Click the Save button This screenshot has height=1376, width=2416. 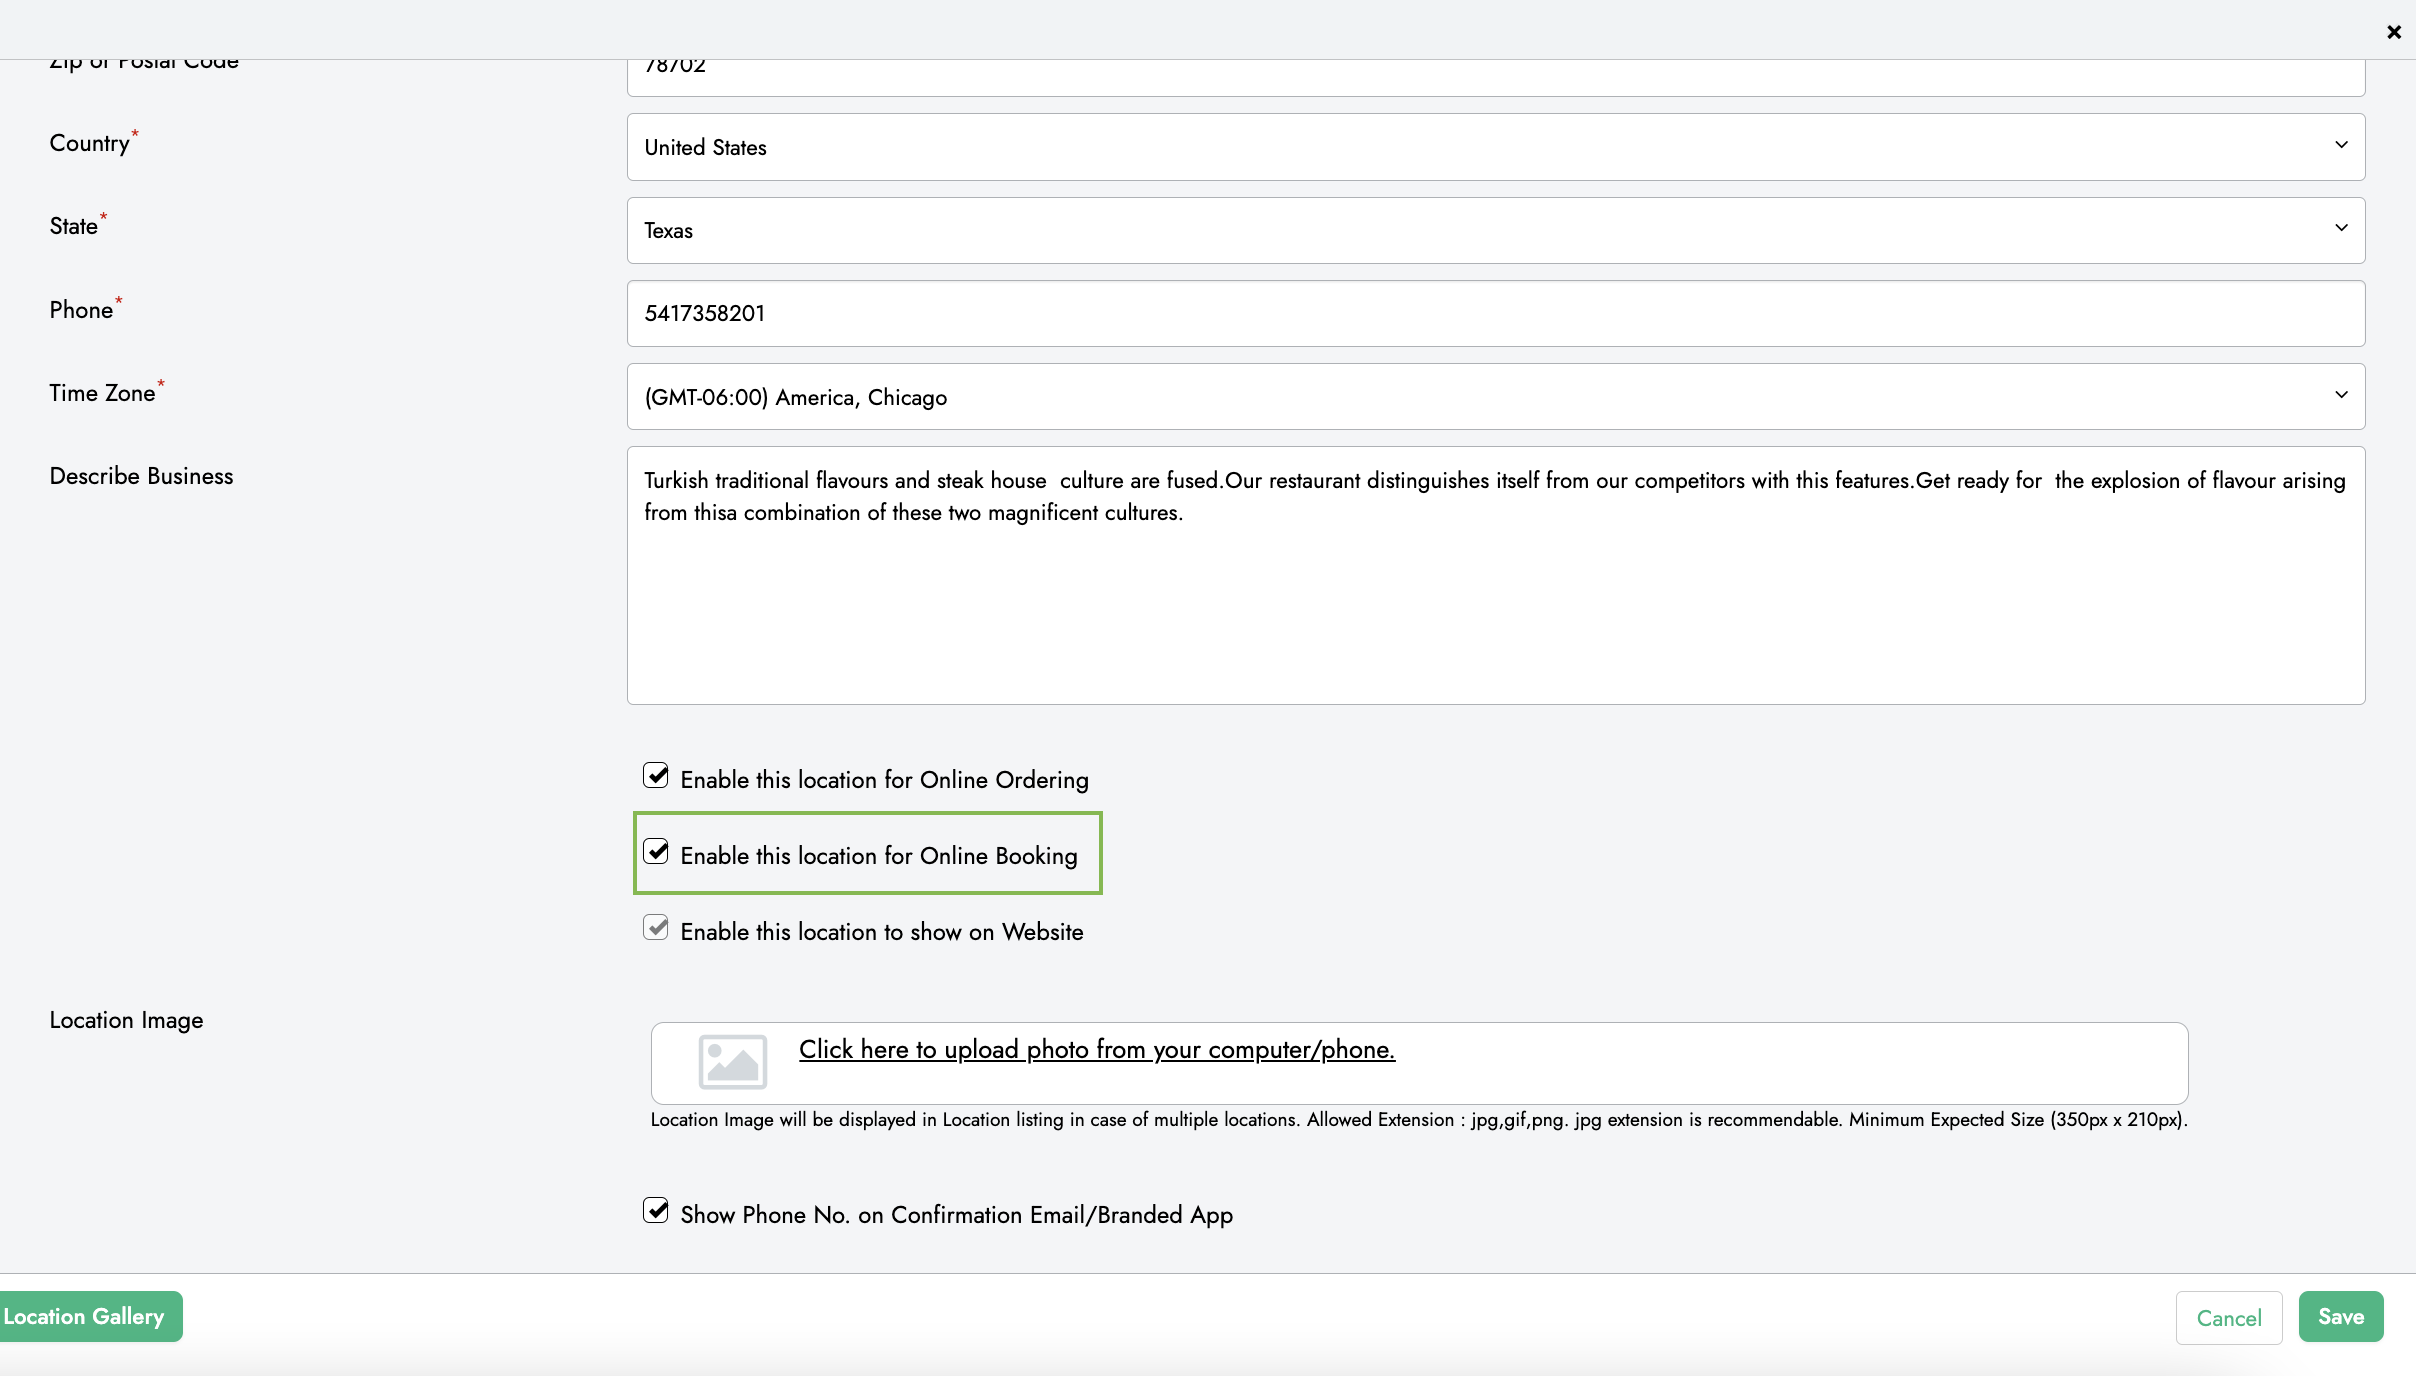pyautogui.click(x=2340, y=1317)
